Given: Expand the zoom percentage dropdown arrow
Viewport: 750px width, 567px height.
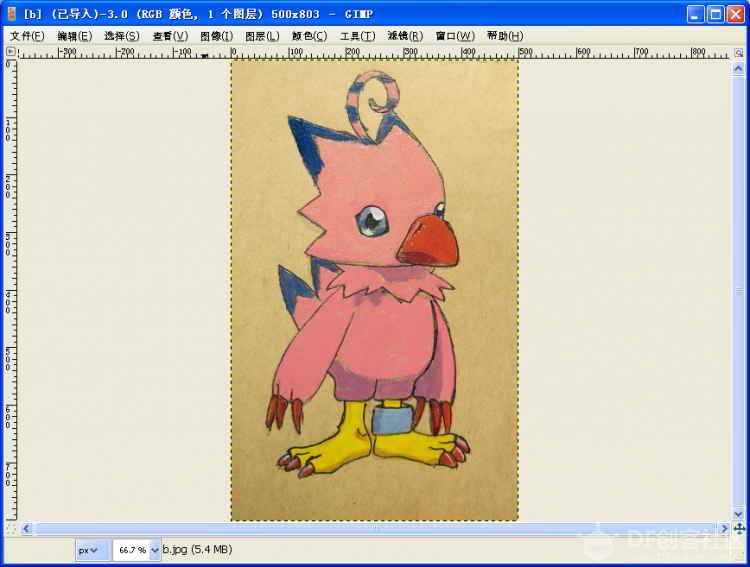Looking at the screenshot, I should [154, 550].
